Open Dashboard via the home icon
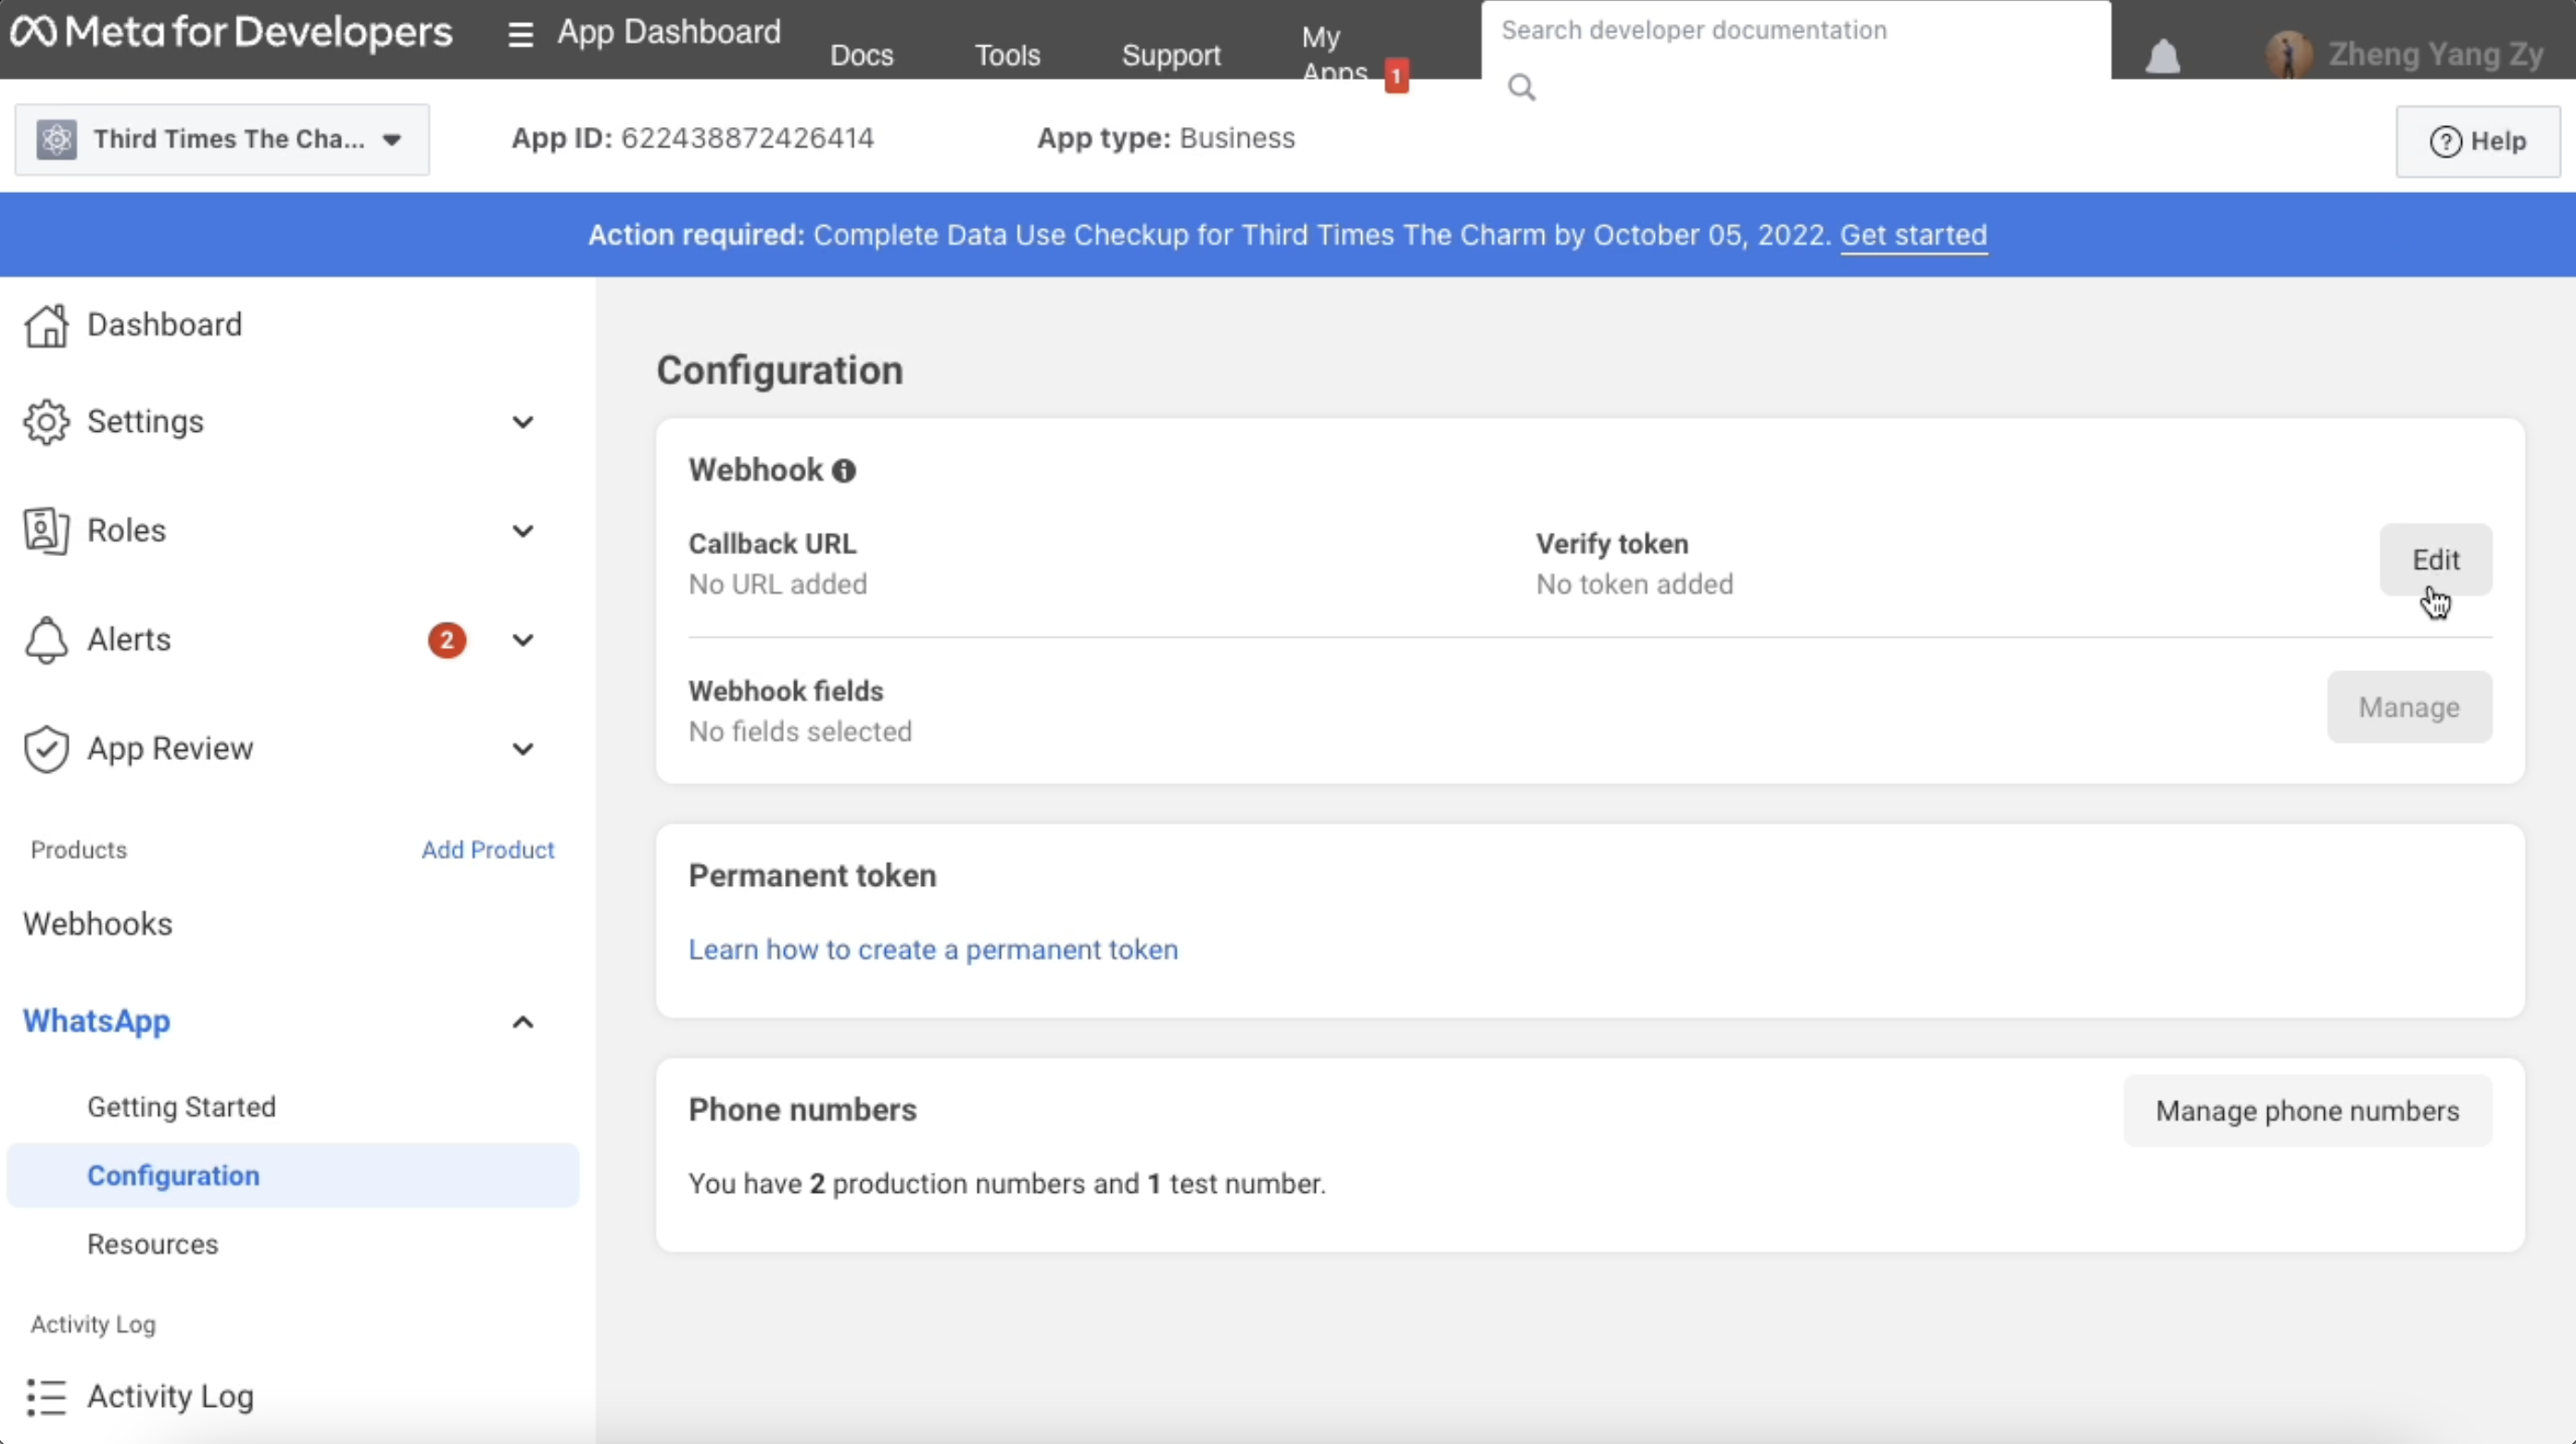The width and height of the screenshot is (2576, 1444). 46,325
